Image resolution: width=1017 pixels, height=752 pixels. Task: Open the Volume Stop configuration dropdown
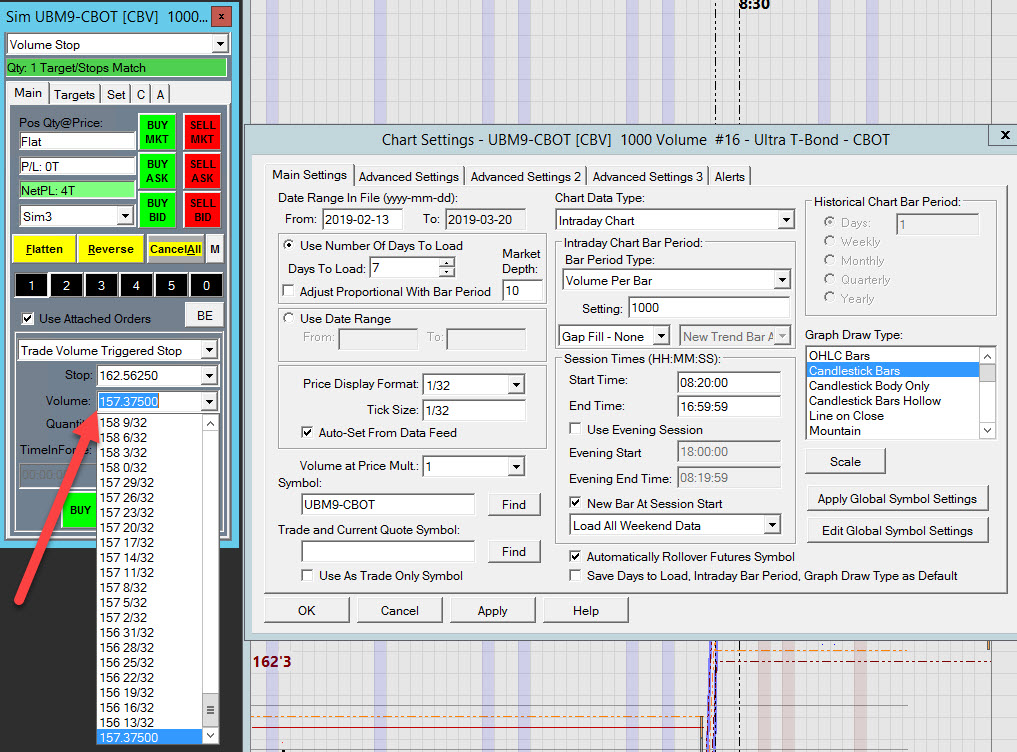220,45
